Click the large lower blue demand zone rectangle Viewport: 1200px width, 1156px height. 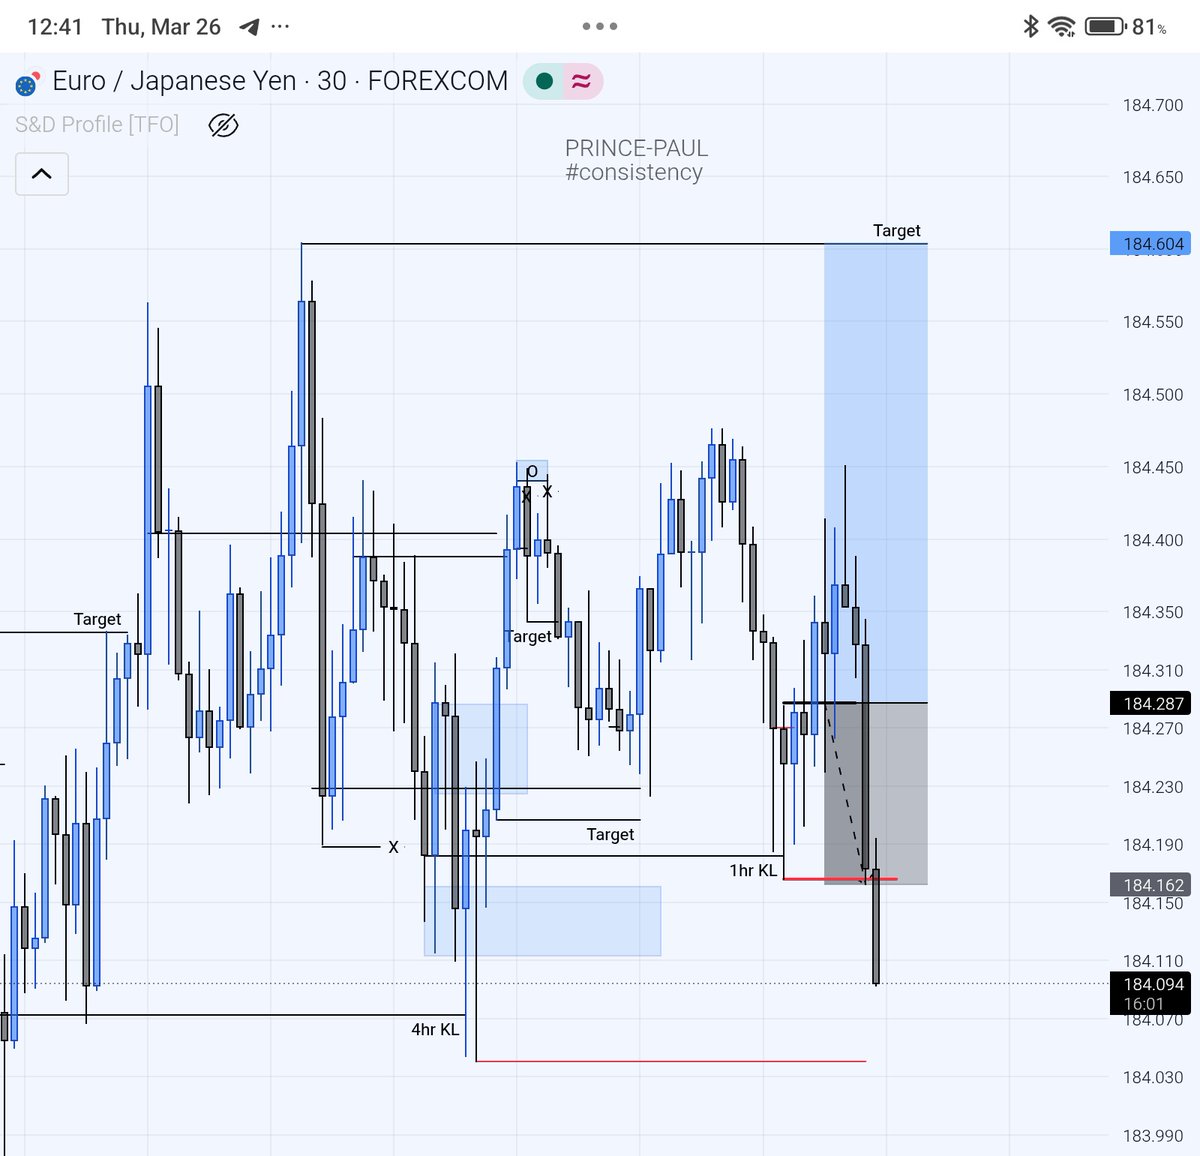coord(542,921)
